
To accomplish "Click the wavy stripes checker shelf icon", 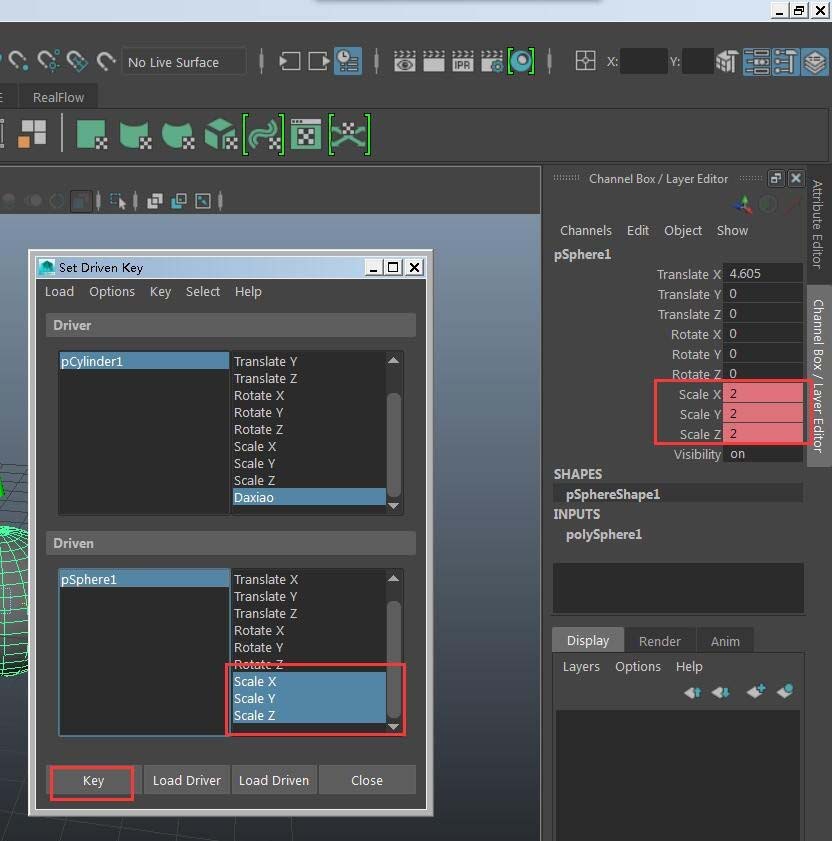I will pyautogui.click(x=263, y=134).
